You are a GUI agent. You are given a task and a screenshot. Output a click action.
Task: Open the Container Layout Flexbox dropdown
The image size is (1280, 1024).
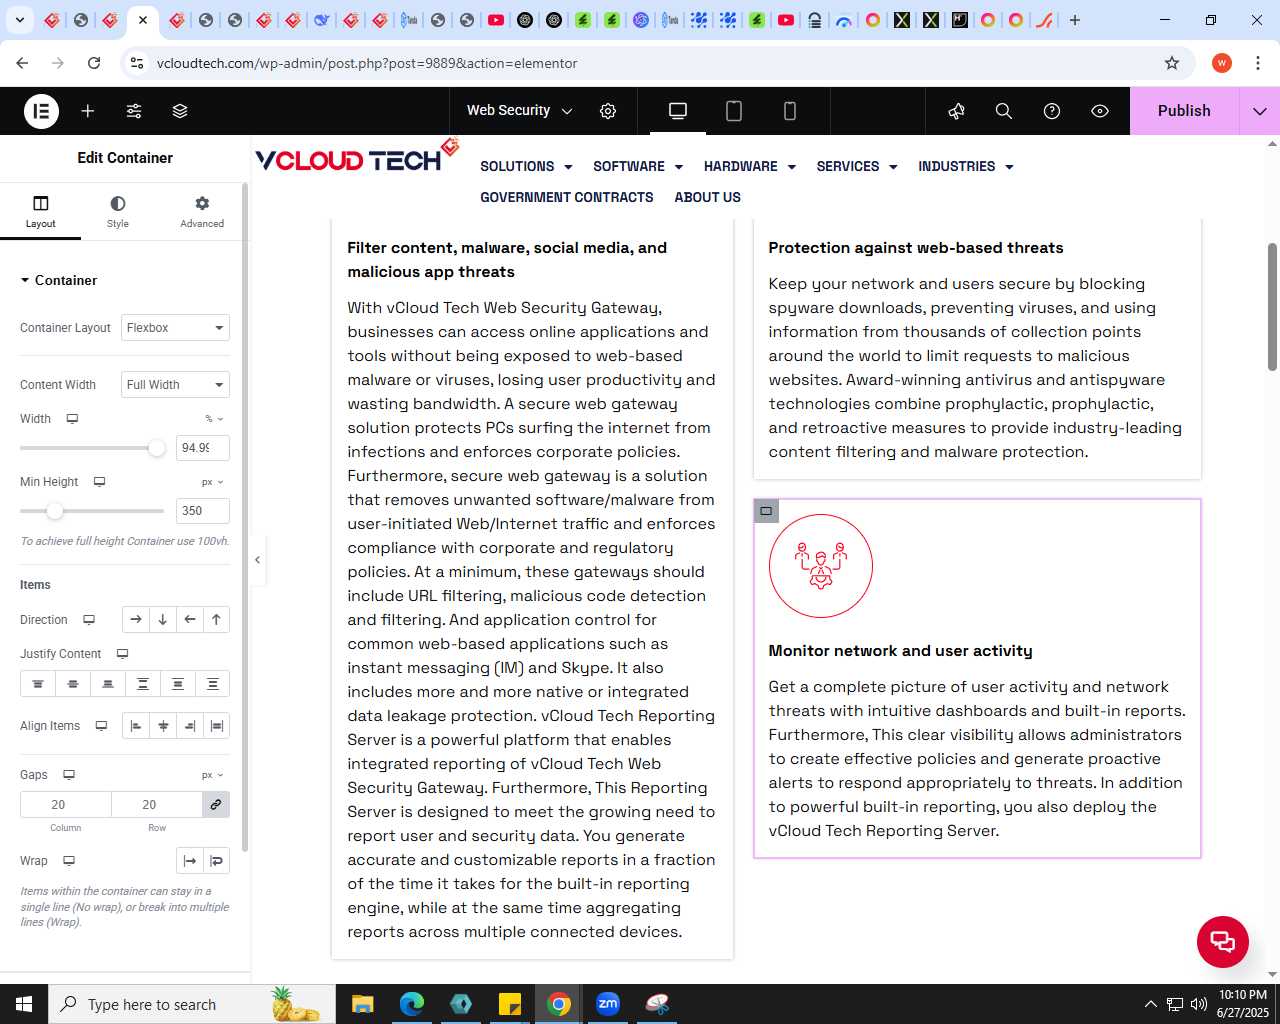click(x=175, y=328)
